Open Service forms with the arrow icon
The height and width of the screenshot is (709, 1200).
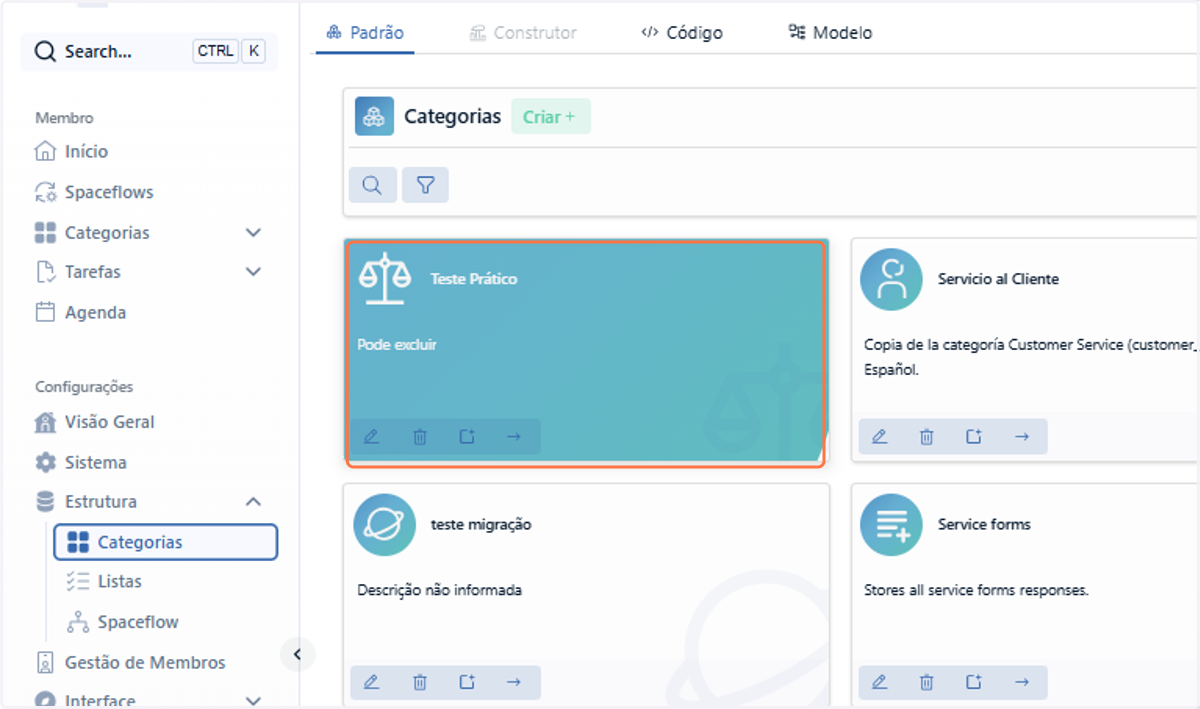pyautogui.click(x=1021, y=682)
